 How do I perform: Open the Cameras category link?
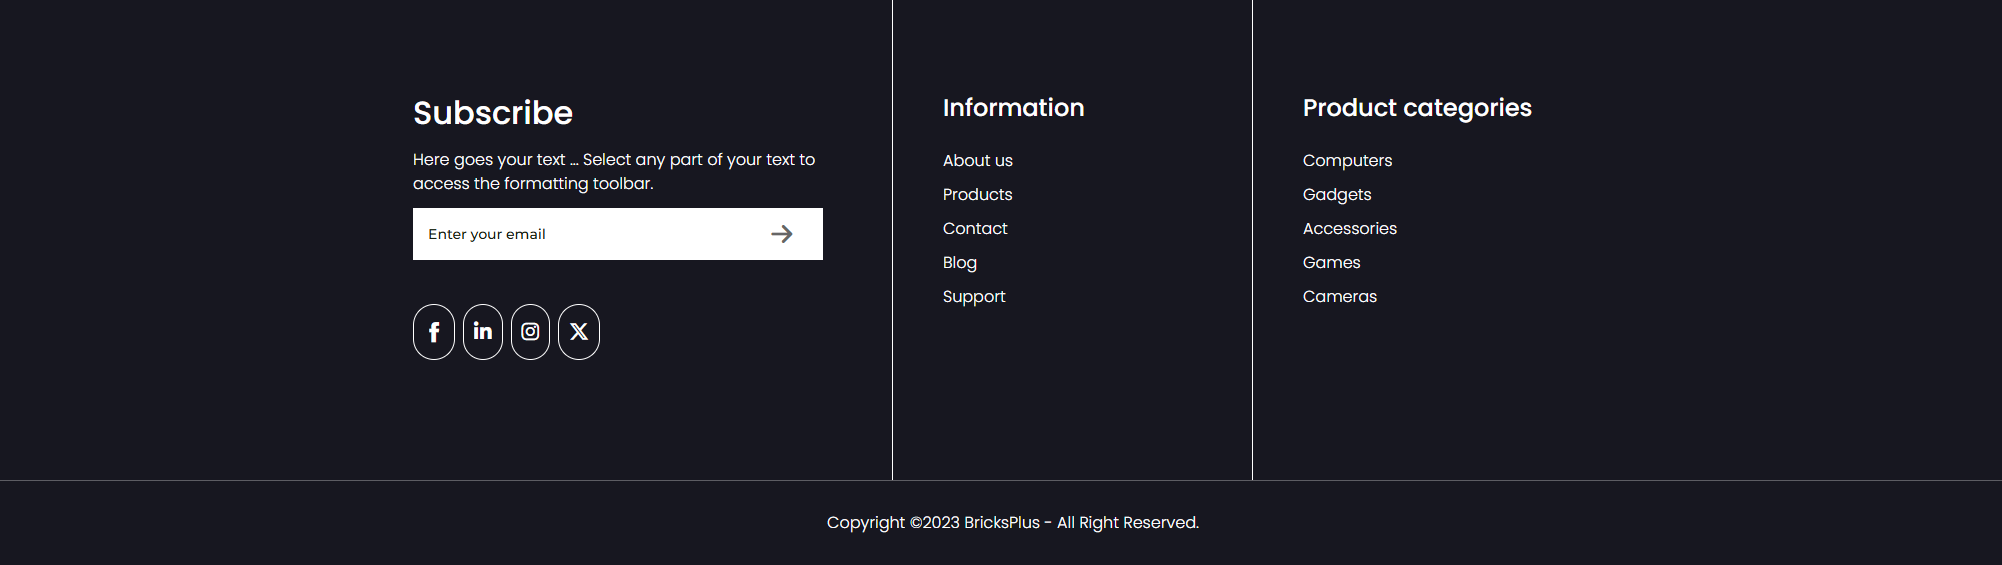click(1340, 297)
